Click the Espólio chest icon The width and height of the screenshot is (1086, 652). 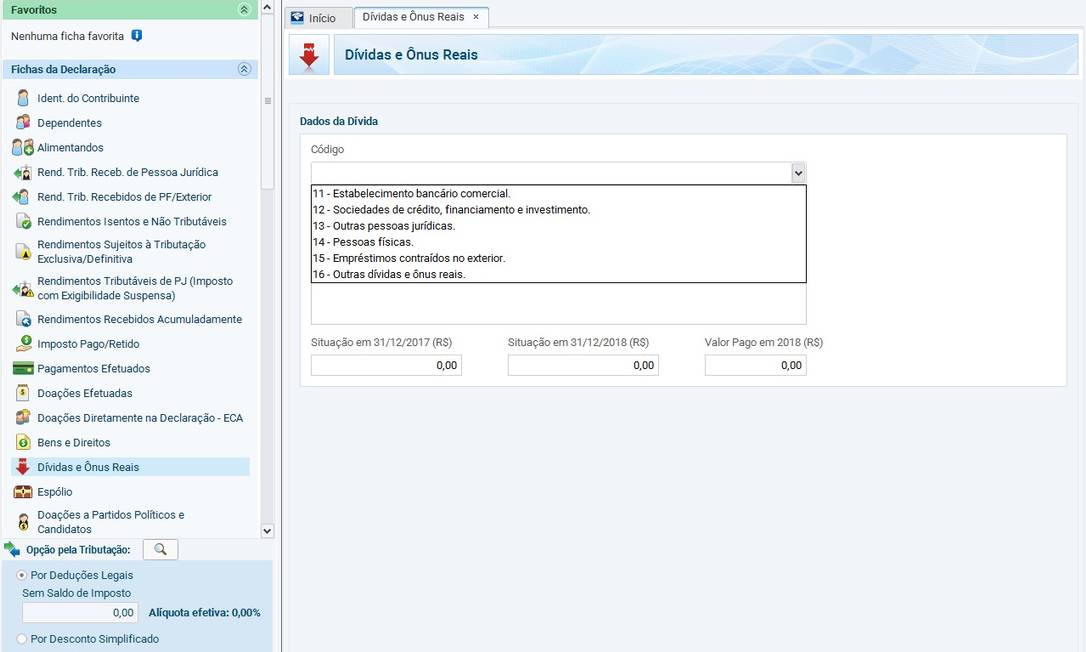click(23, 492)
